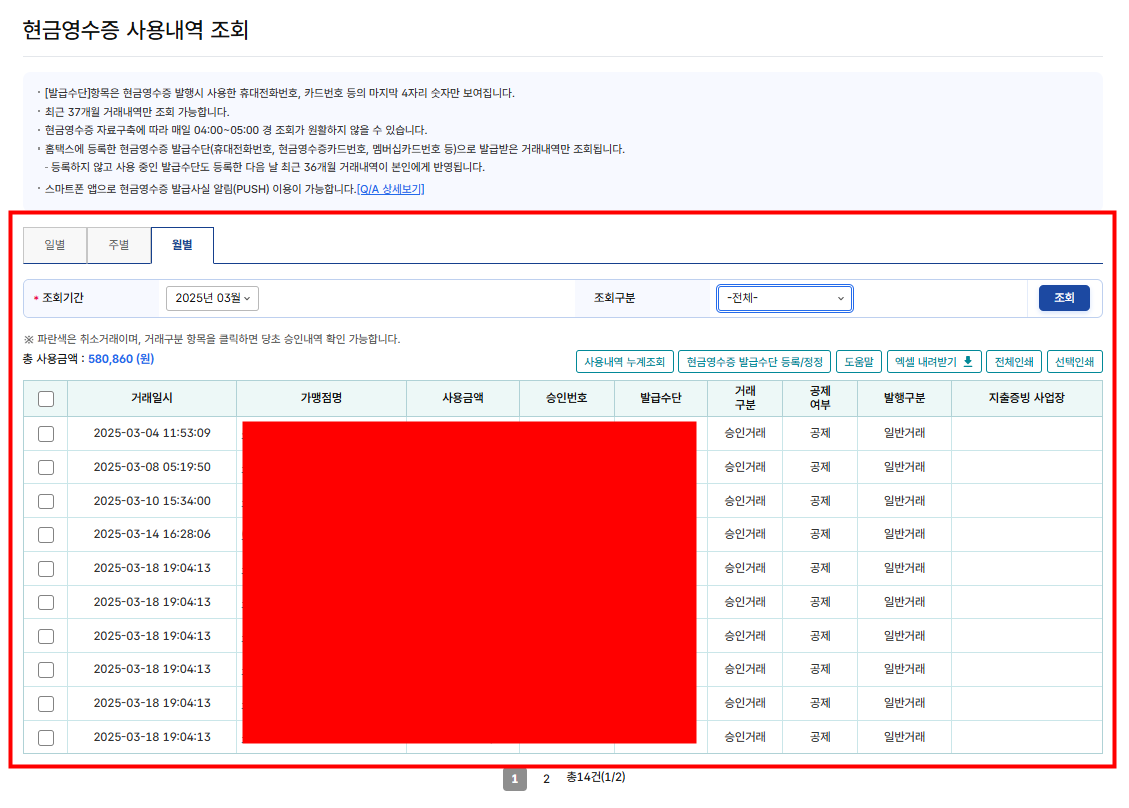
Task: Click the 거래일시 column header
Action: click(x=152, y=398)
